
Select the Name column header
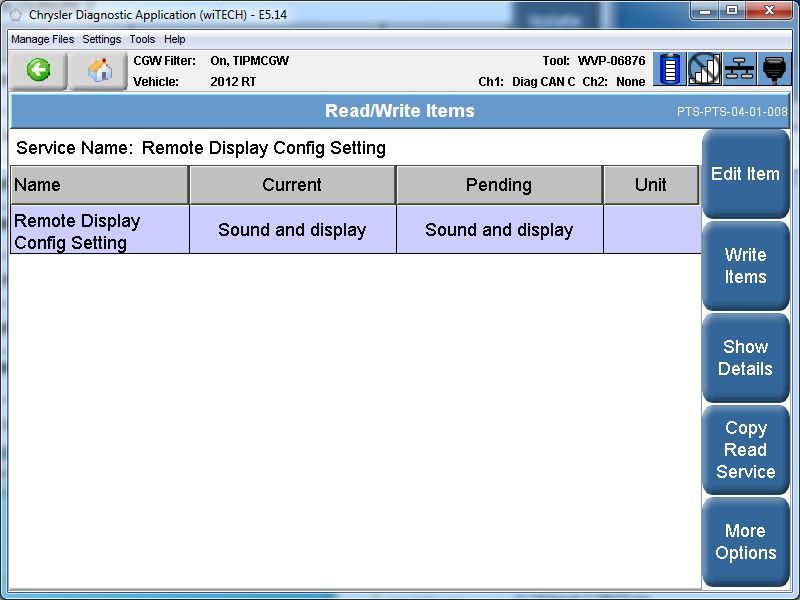[99, 185]
